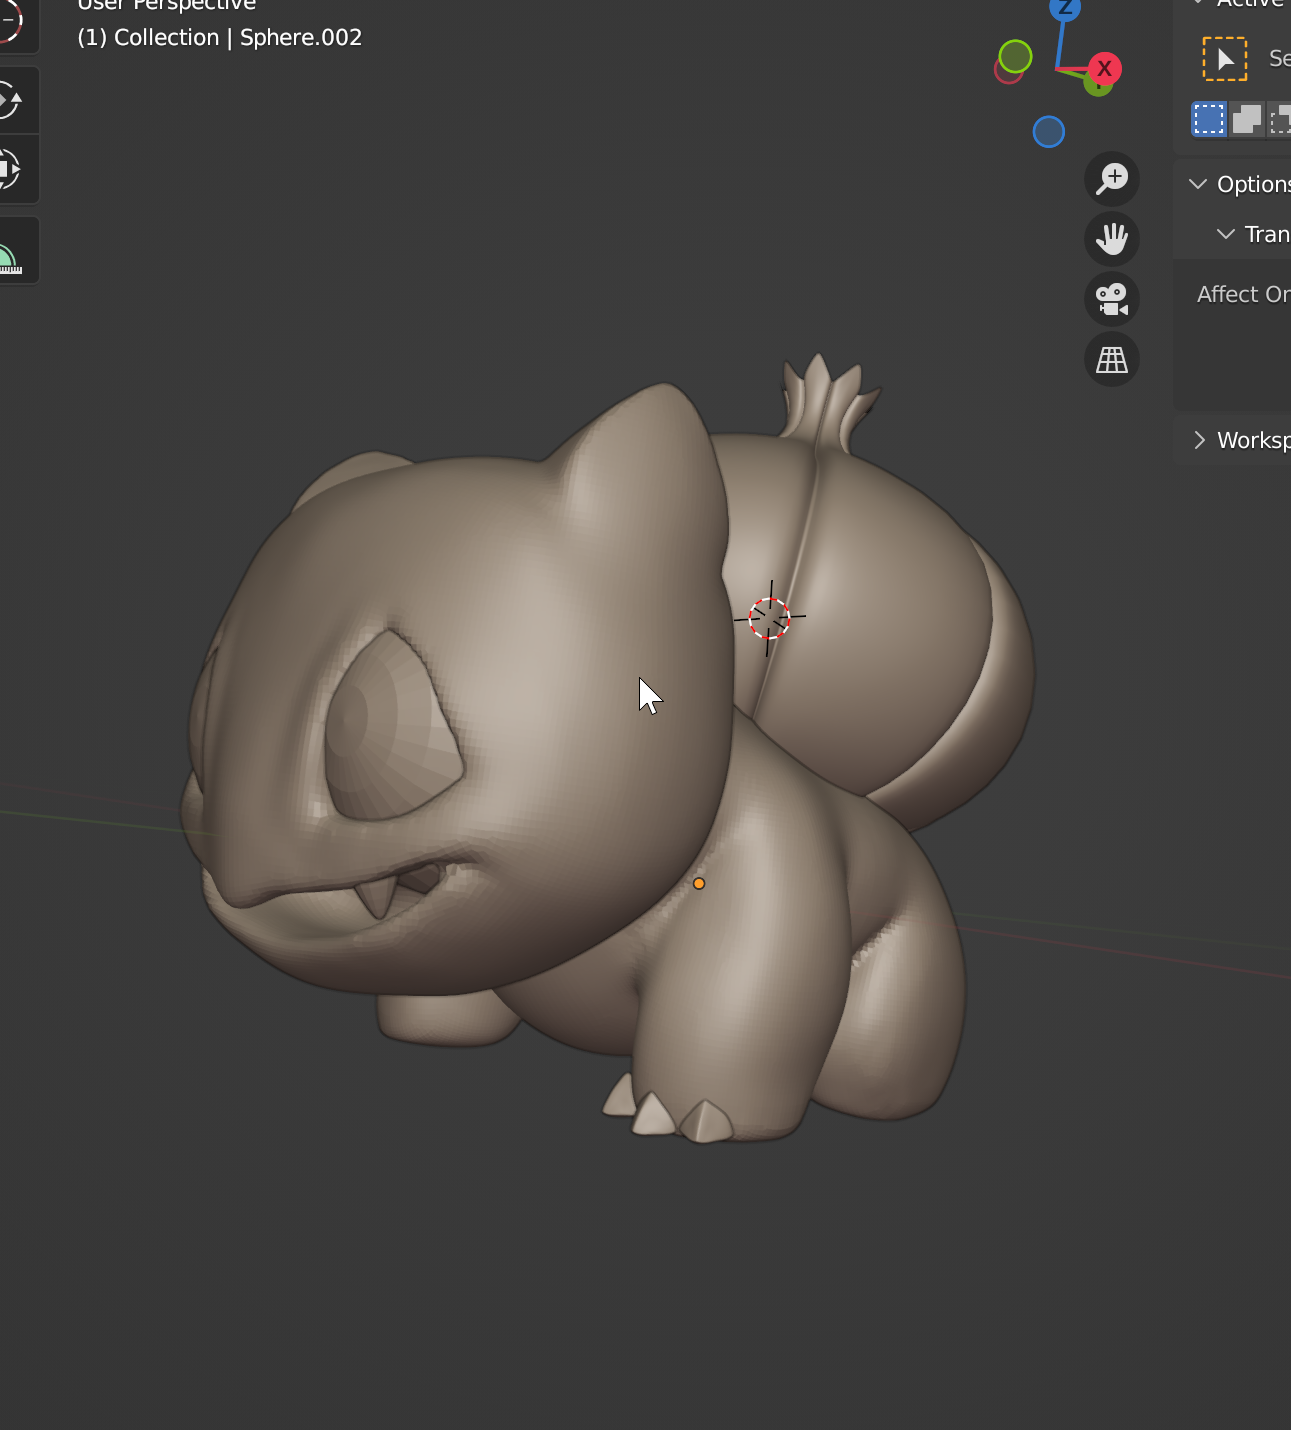The width and height of the screenshot is (1291, 1430).
Task: Click the magnifier Zoom view button
Action: point(1112,179)
